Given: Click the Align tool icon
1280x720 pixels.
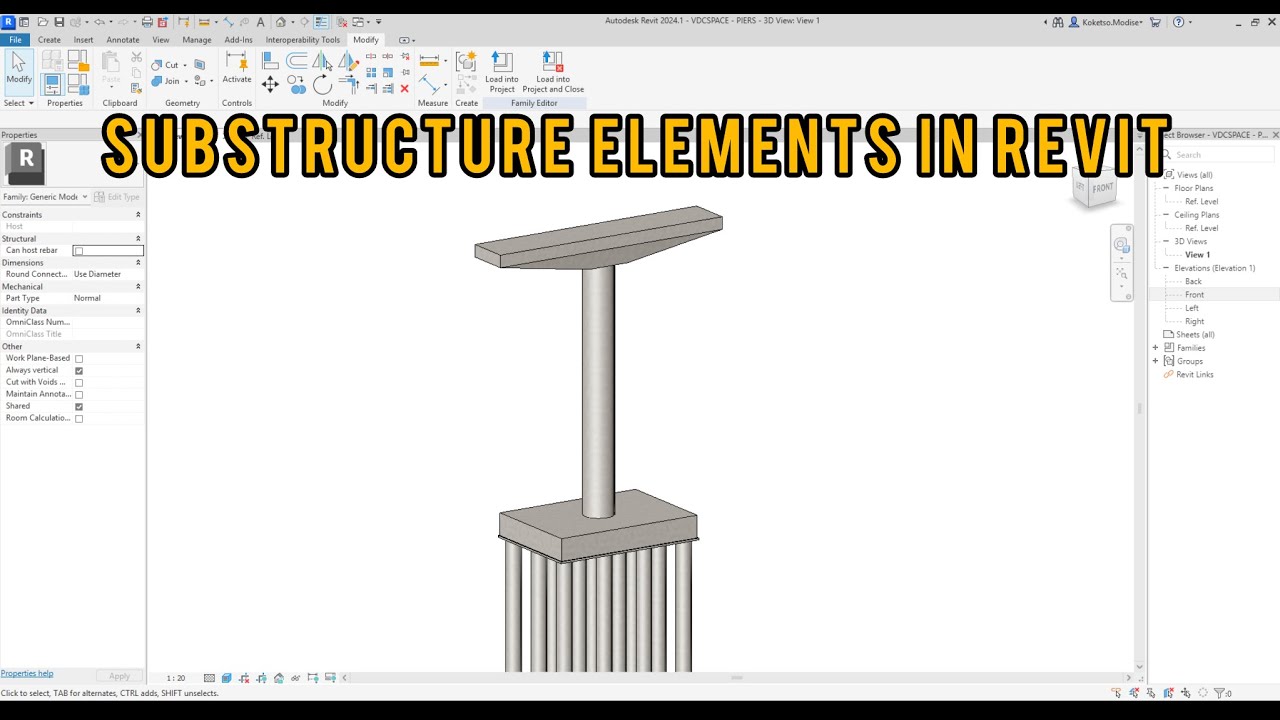Looking at the screenshot, I should [x=270, y=61].
